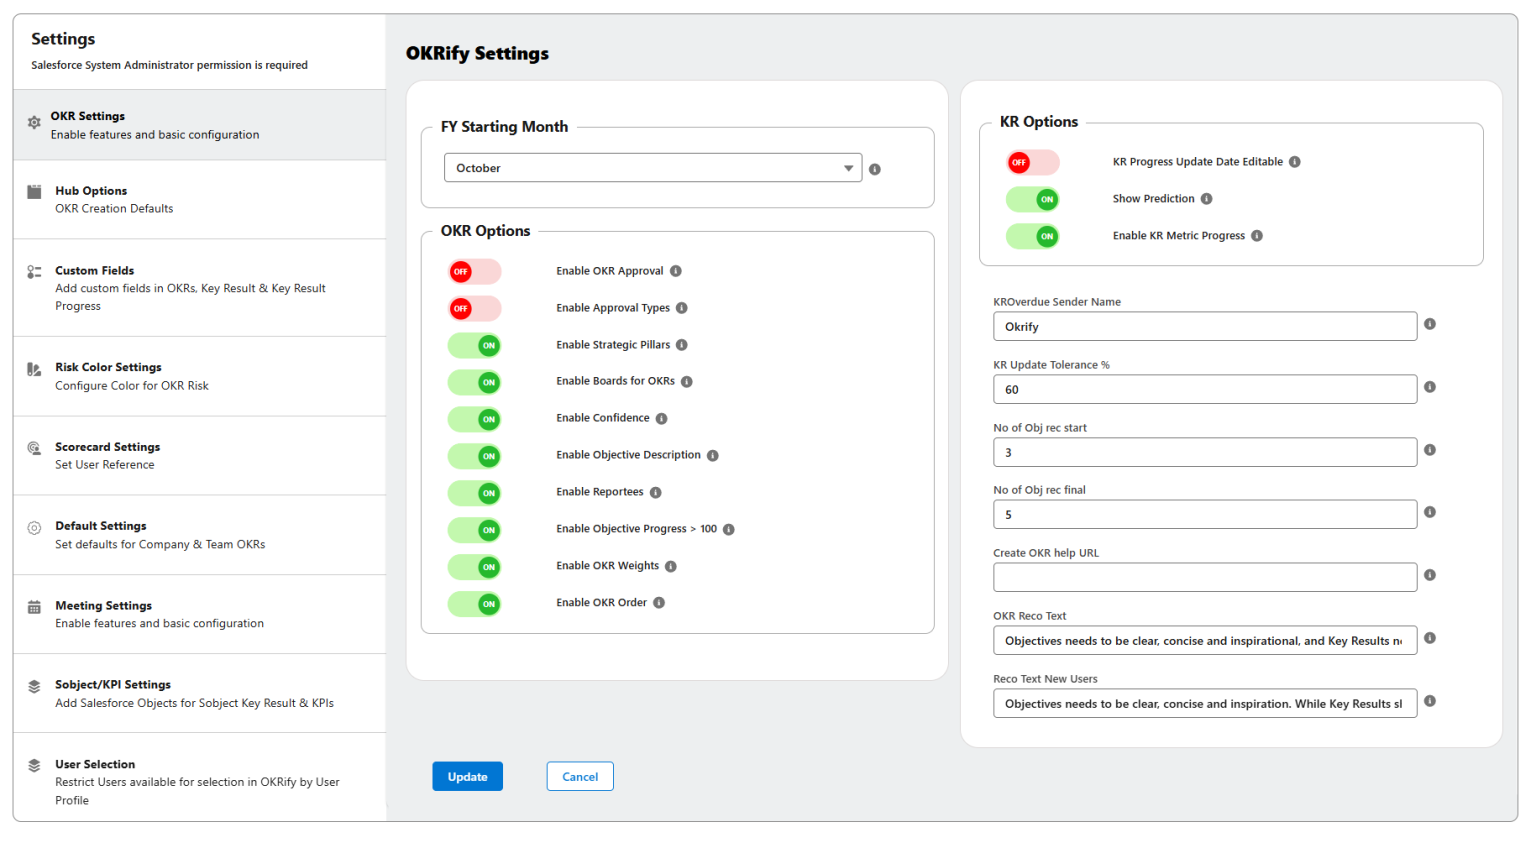Click the dropdown arrow showing October
Screen dimensions: 1536x843
848,167
